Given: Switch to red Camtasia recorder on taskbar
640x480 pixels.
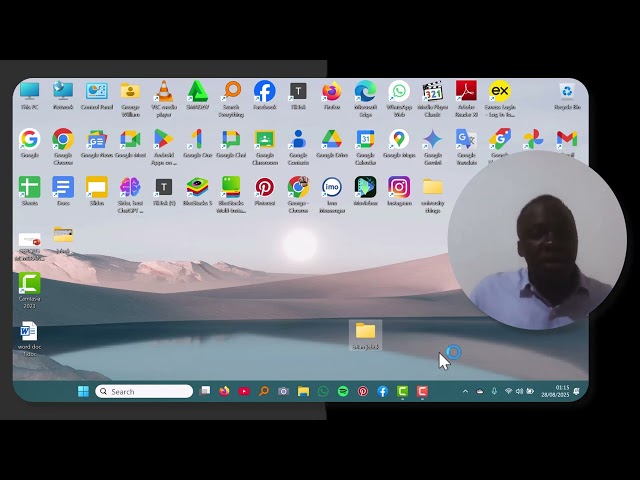Looking at the screenshot, I should point(422,391).
